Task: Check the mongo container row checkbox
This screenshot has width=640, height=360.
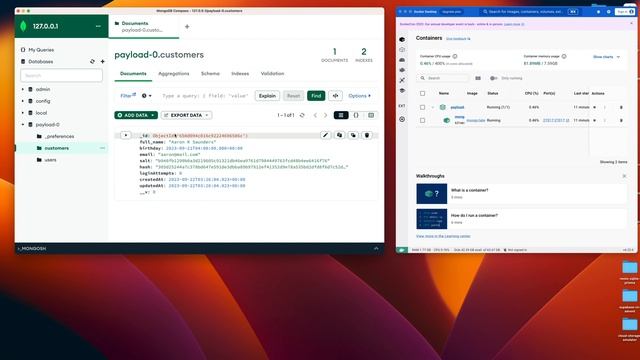Action: pos(422,120)
